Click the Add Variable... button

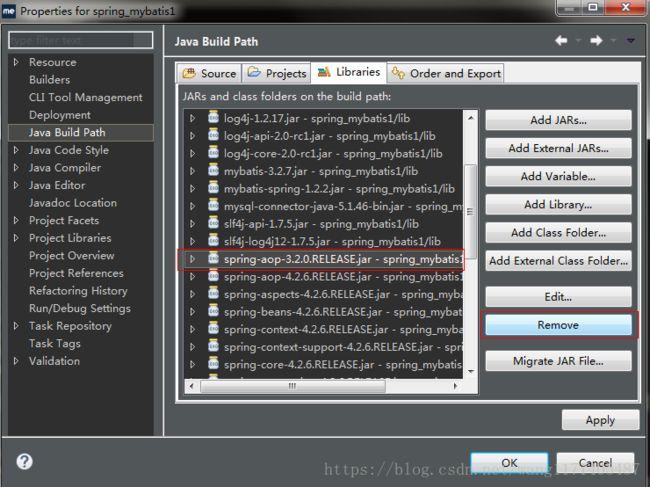tap(558, 176)
